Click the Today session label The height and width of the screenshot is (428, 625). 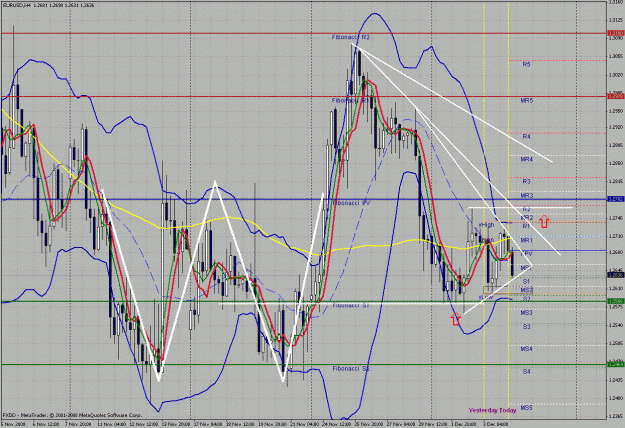click(x=507, y=410)
